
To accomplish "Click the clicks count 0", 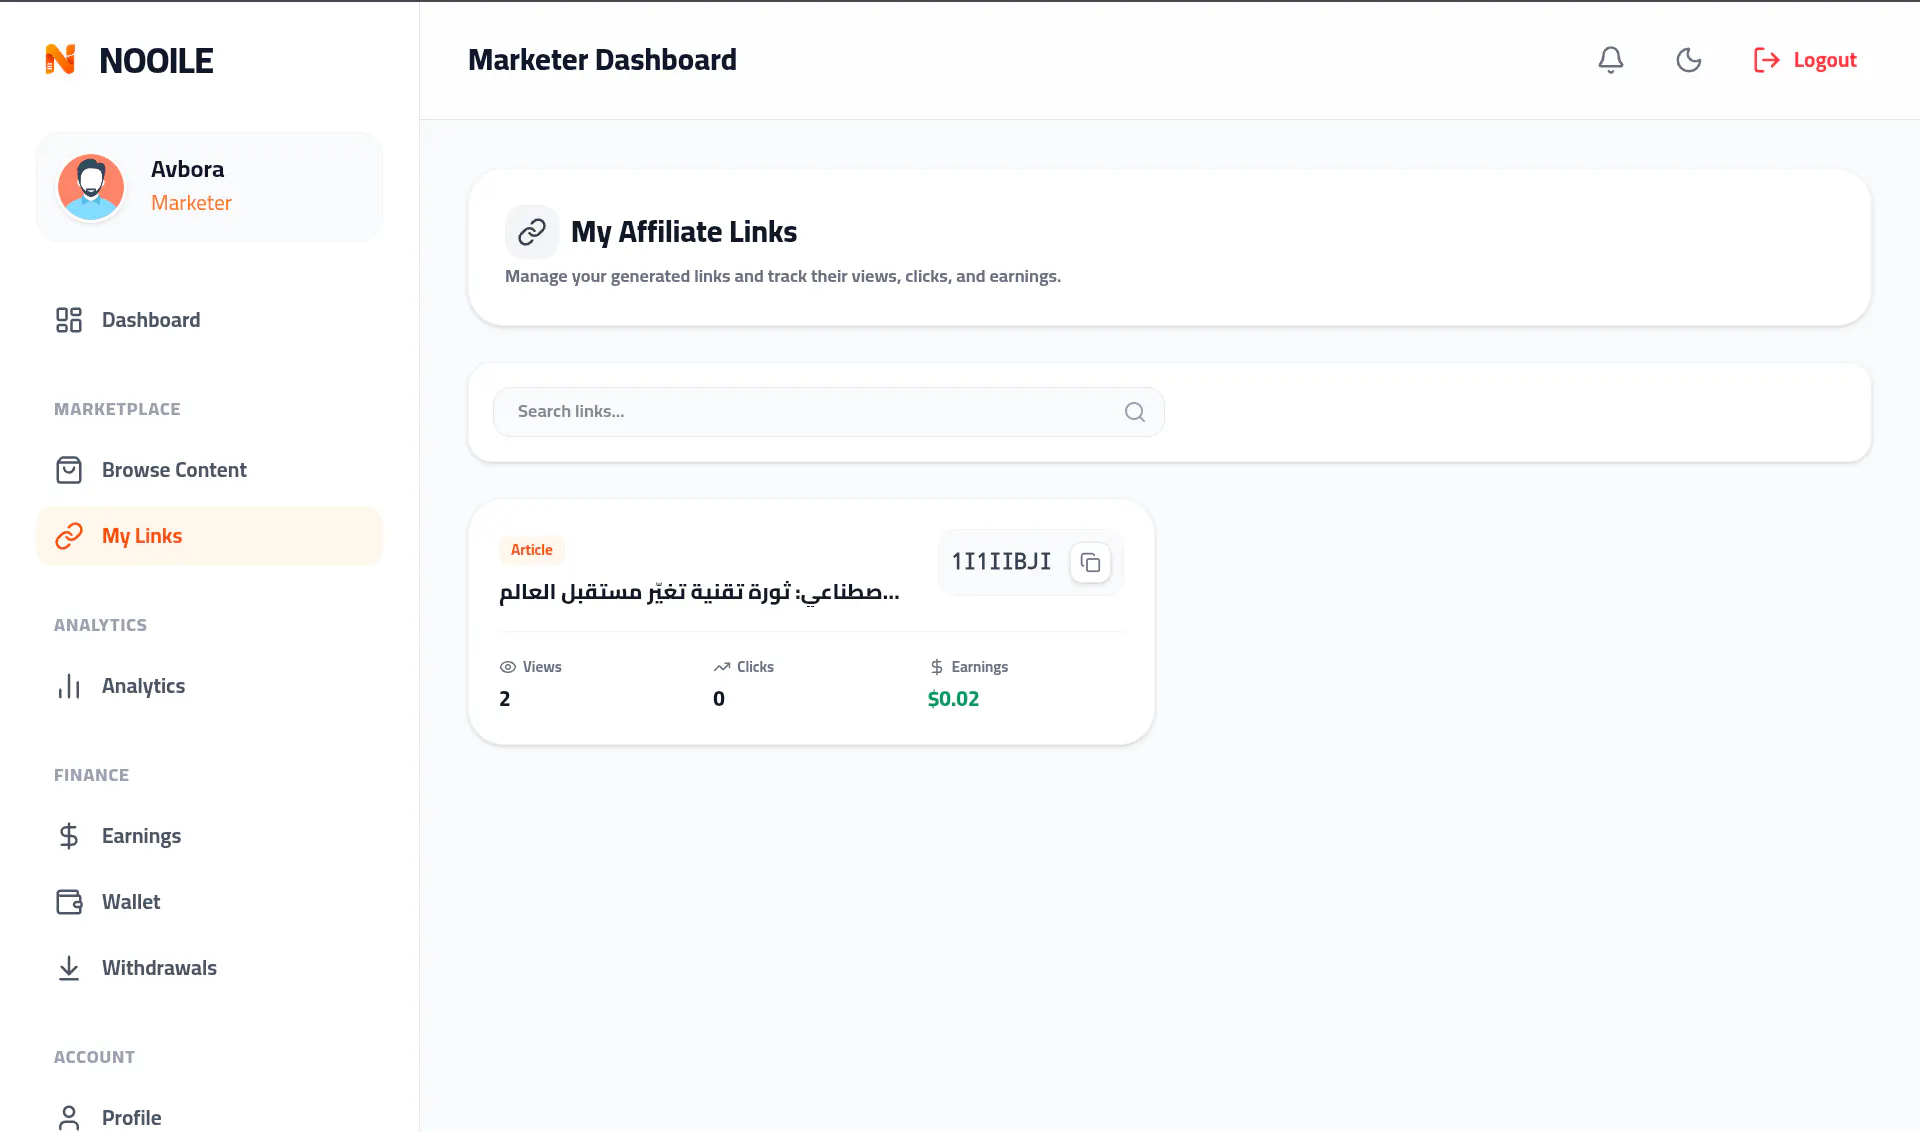I will point(719,699).
